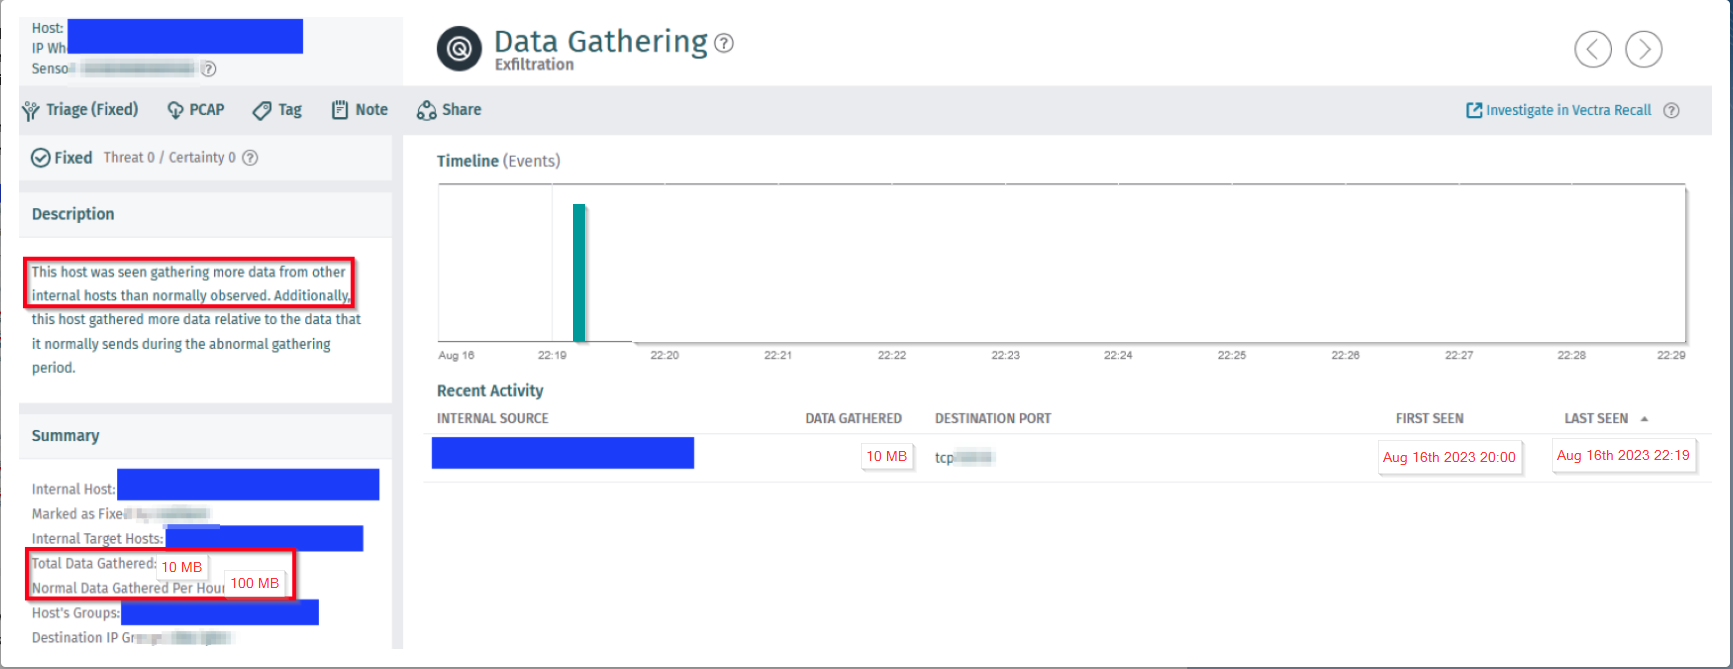Click the Marked as Fixed row
The width and height of the screenshot is (1733, 669).
(120, 514)
